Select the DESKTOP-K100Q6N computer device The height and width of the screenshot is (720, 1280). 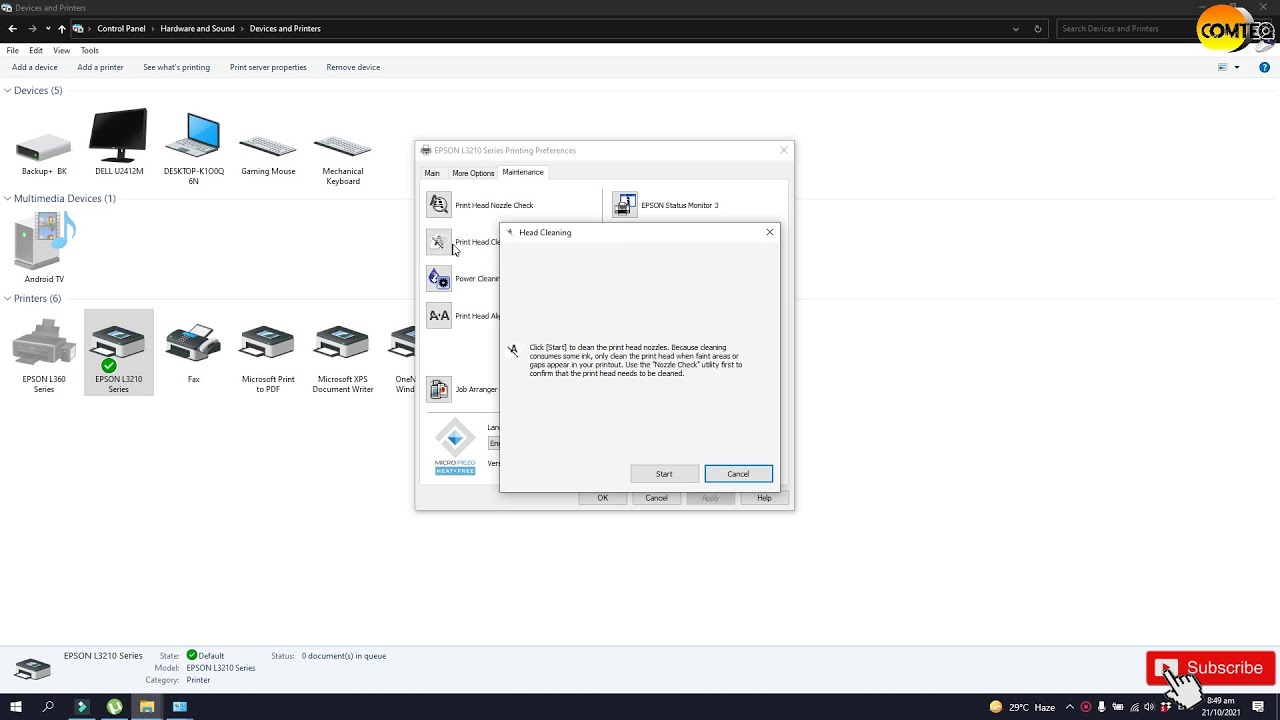pyautogui.click(x=193, y=148)
